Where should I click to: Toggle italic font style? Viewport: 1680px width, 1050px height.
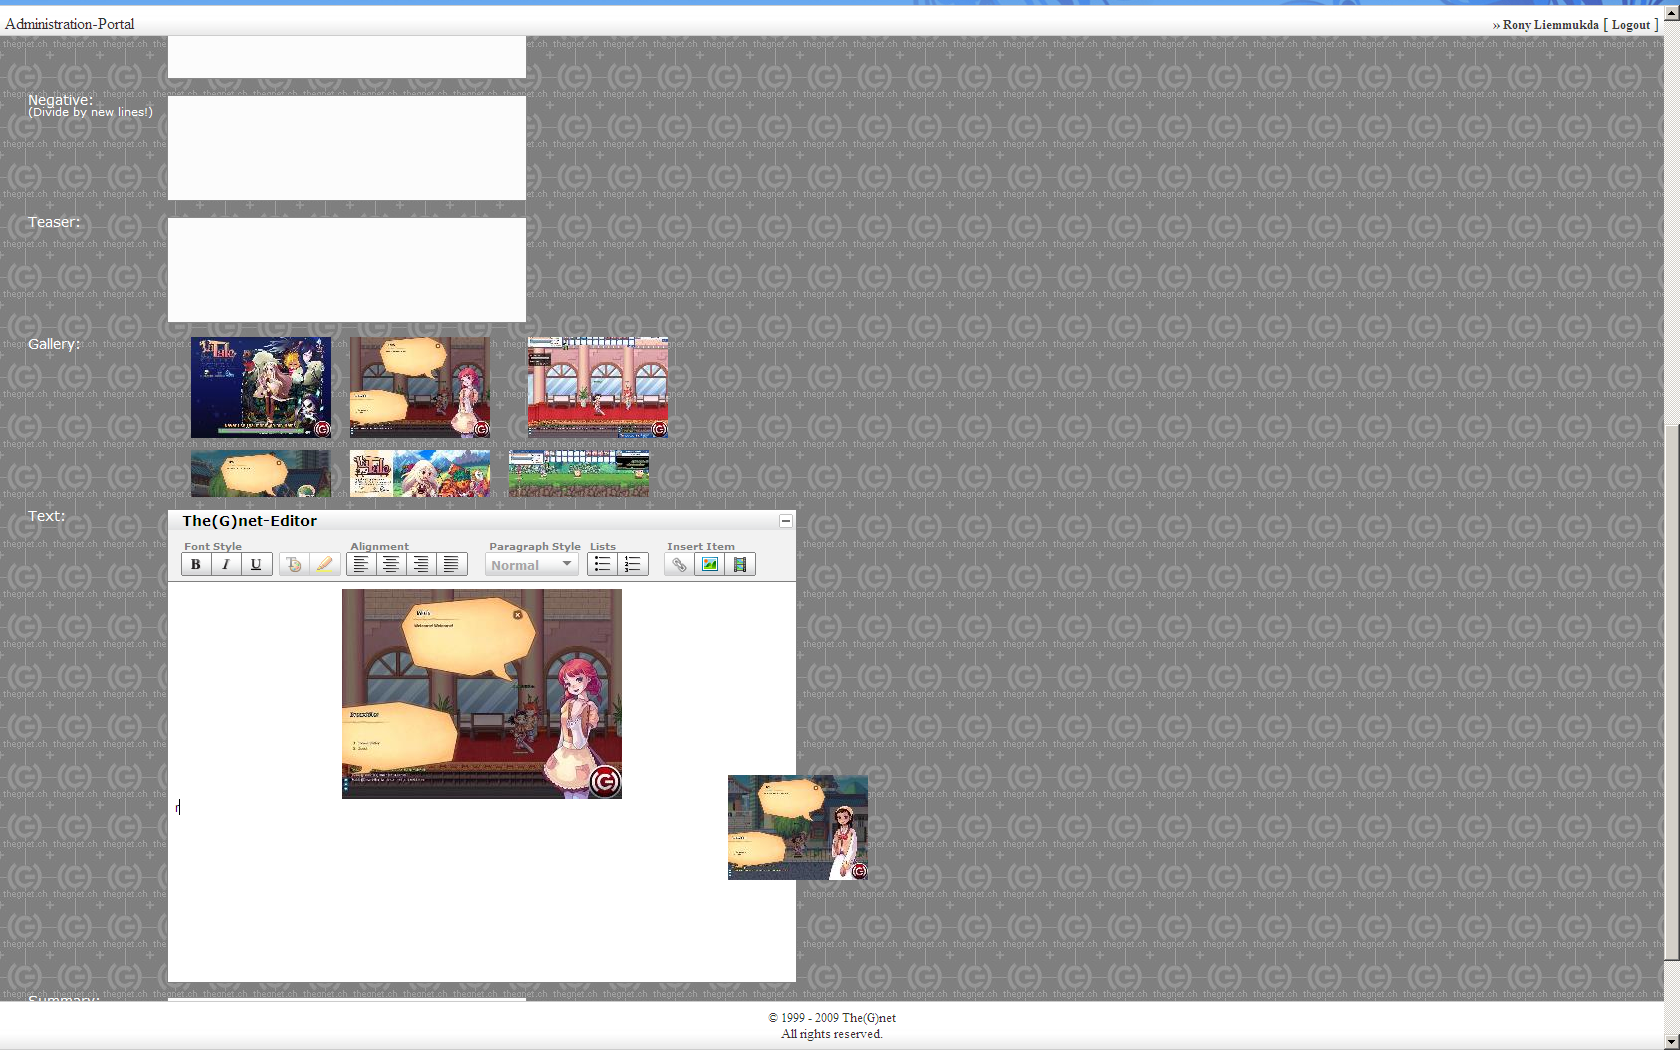pos(226,565)
